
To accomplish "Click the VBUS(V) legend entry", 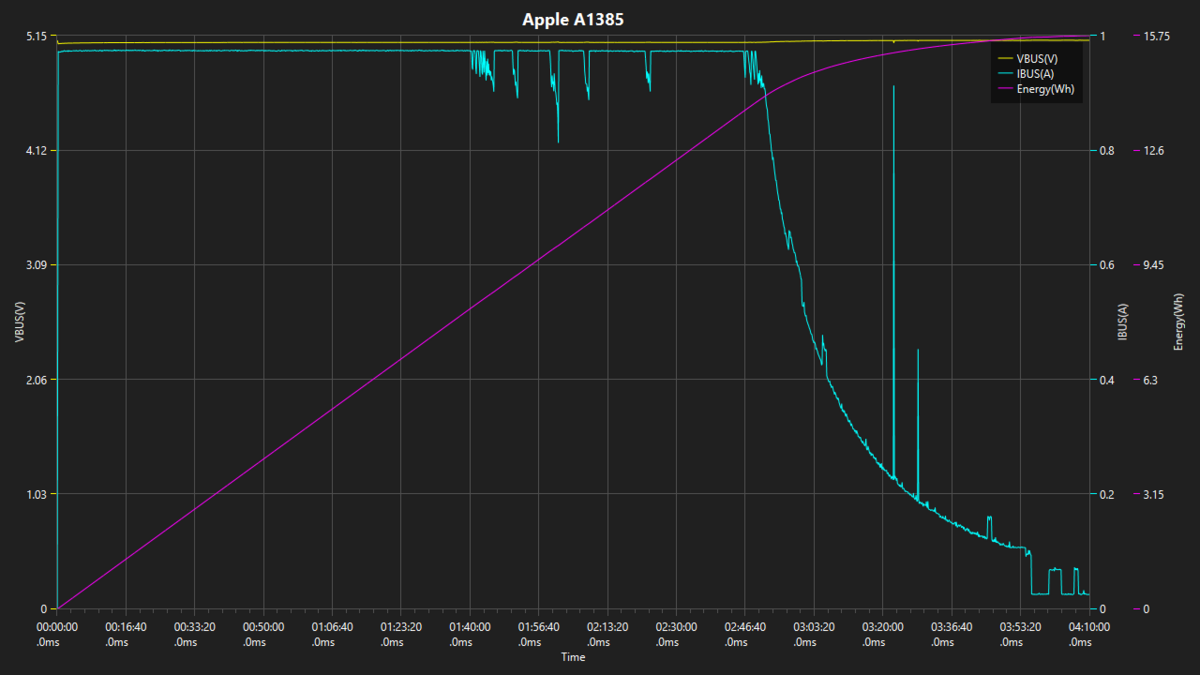I will tap(1035, 58).
